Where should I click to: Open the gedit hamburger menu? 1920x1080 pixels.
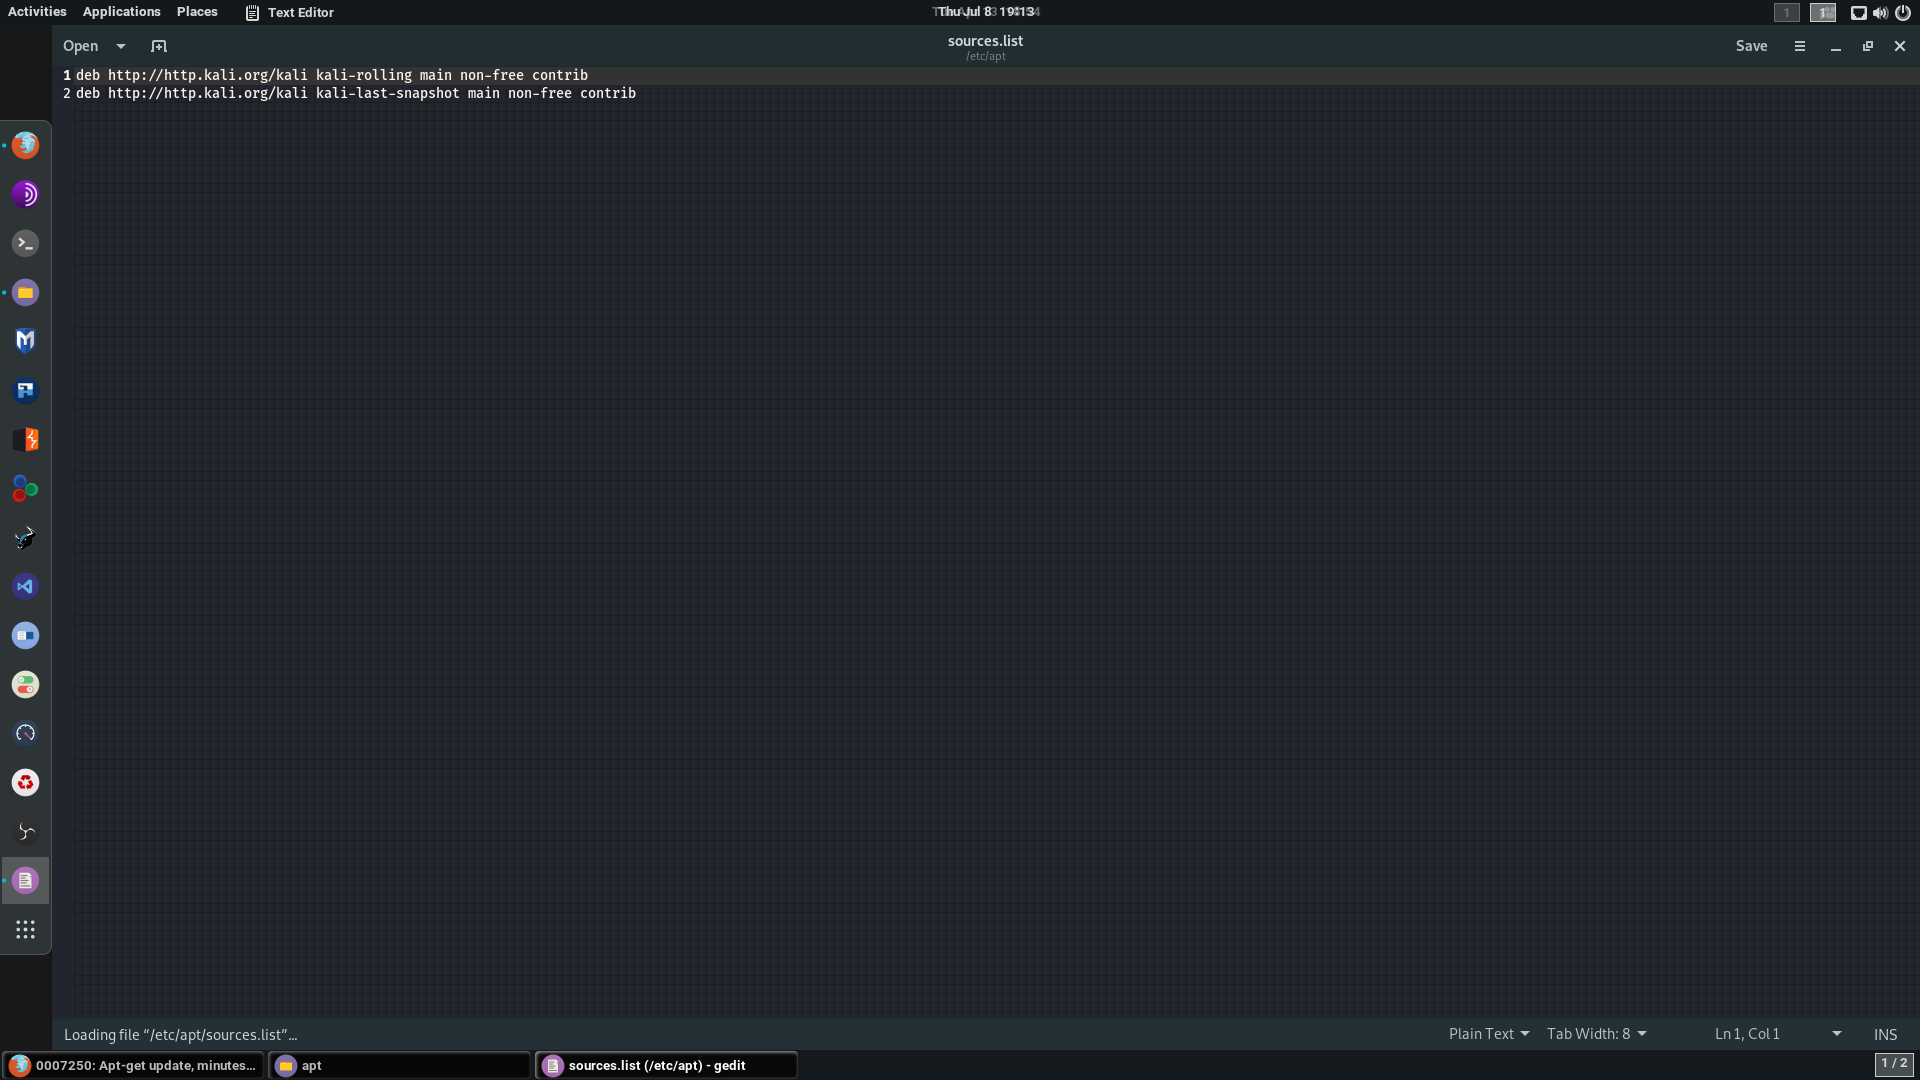[1800, 46]
